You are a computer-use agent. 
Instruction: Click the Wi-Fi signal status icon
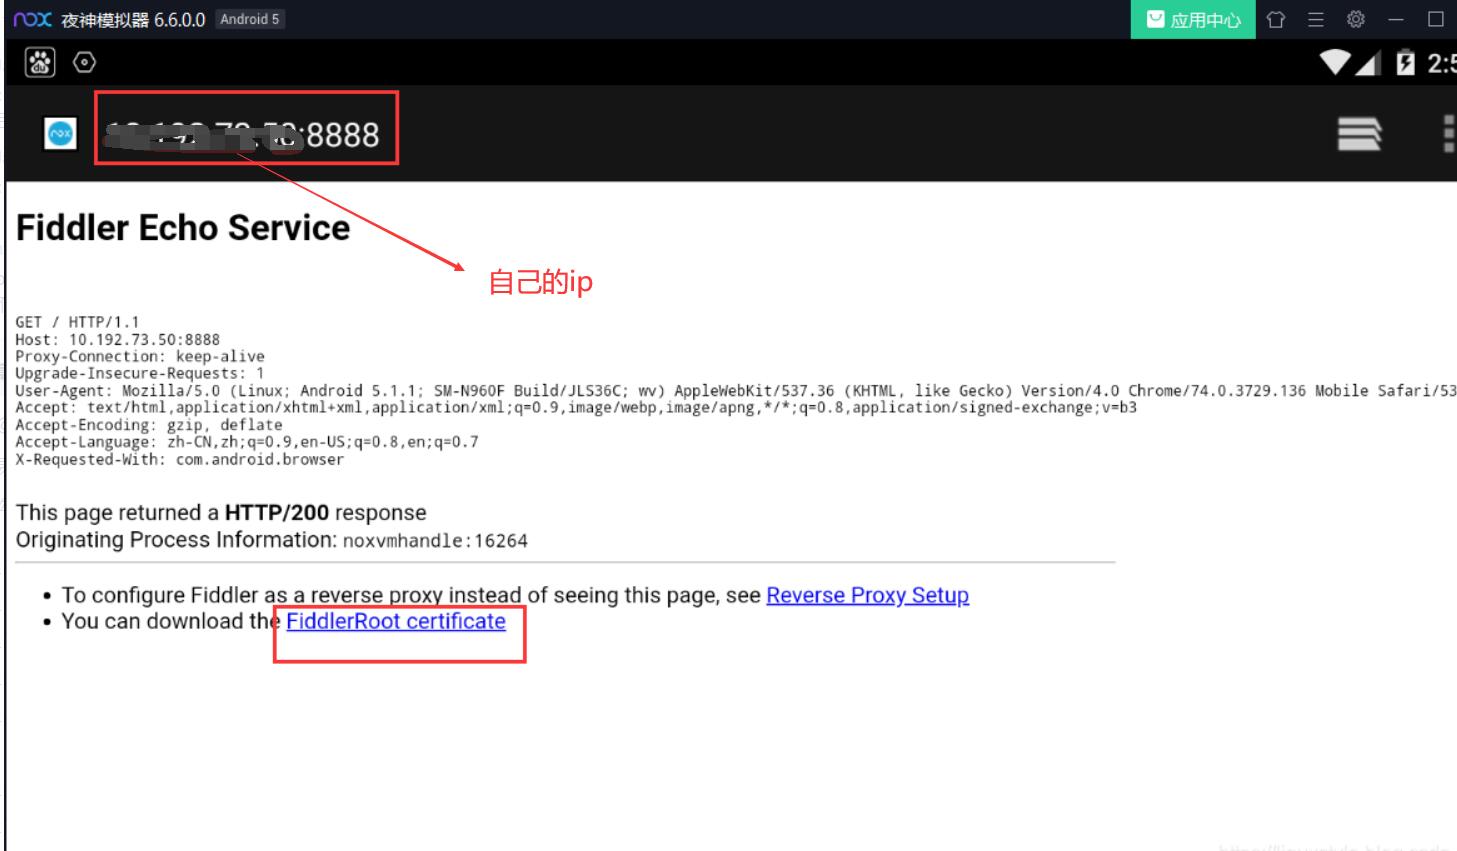pos(1335,63)
